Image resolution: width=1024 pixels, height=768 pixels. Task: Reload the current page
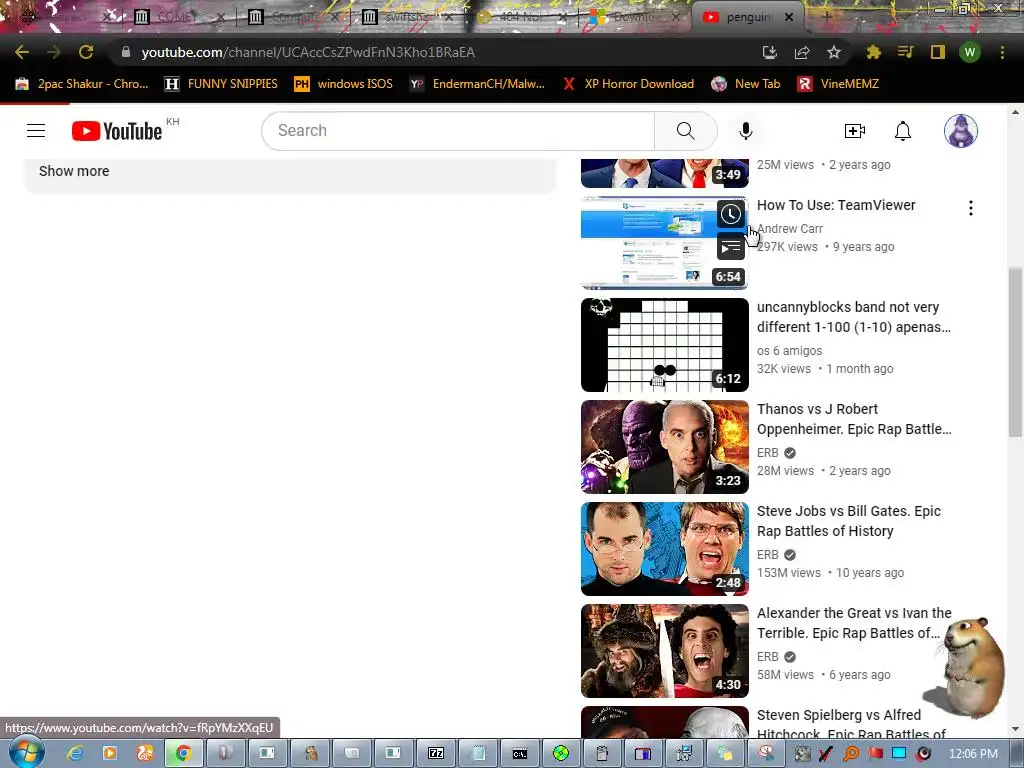(x=86, y=52)
